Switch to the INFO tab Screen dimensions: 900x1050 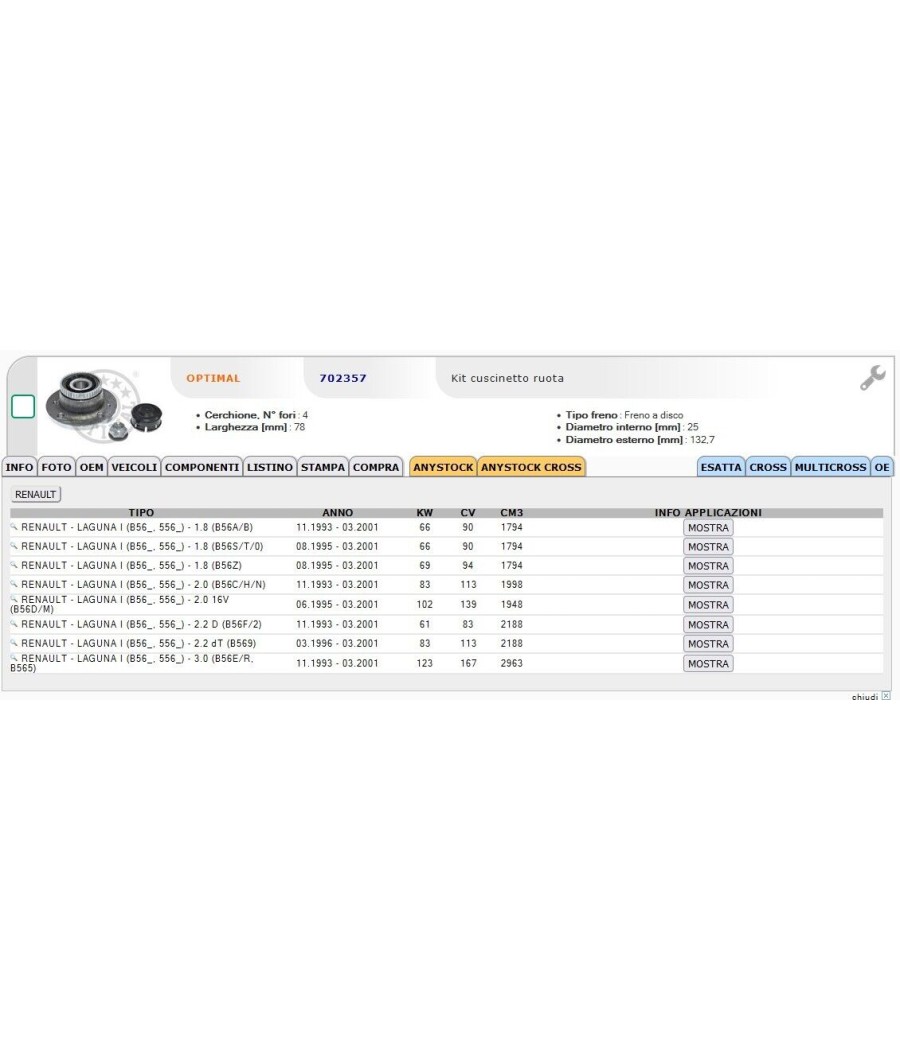click(19, 467)
